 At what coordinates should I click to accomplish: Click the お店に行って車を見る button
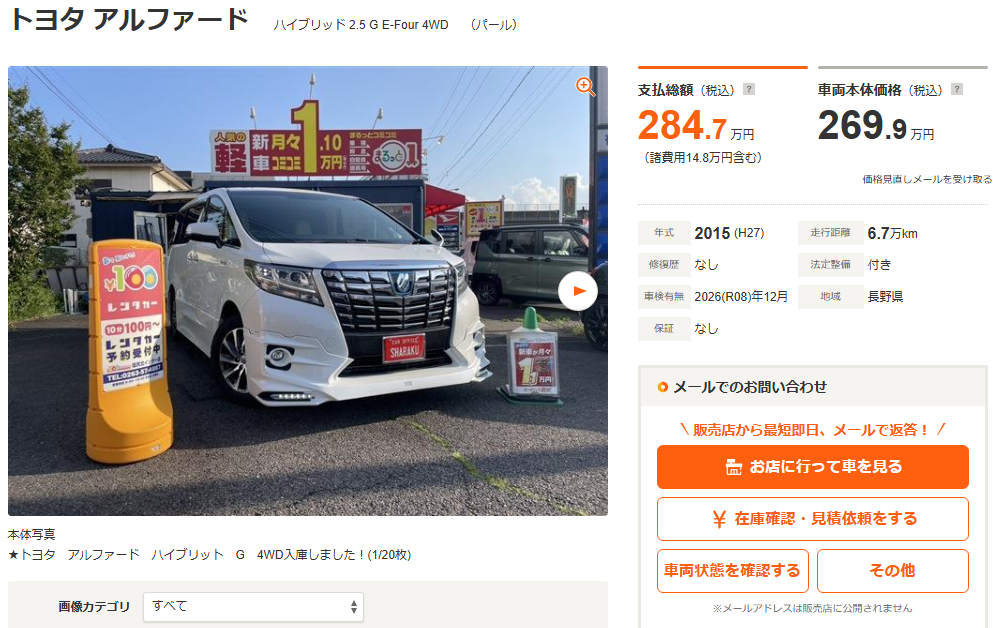(x=813, y=467)
